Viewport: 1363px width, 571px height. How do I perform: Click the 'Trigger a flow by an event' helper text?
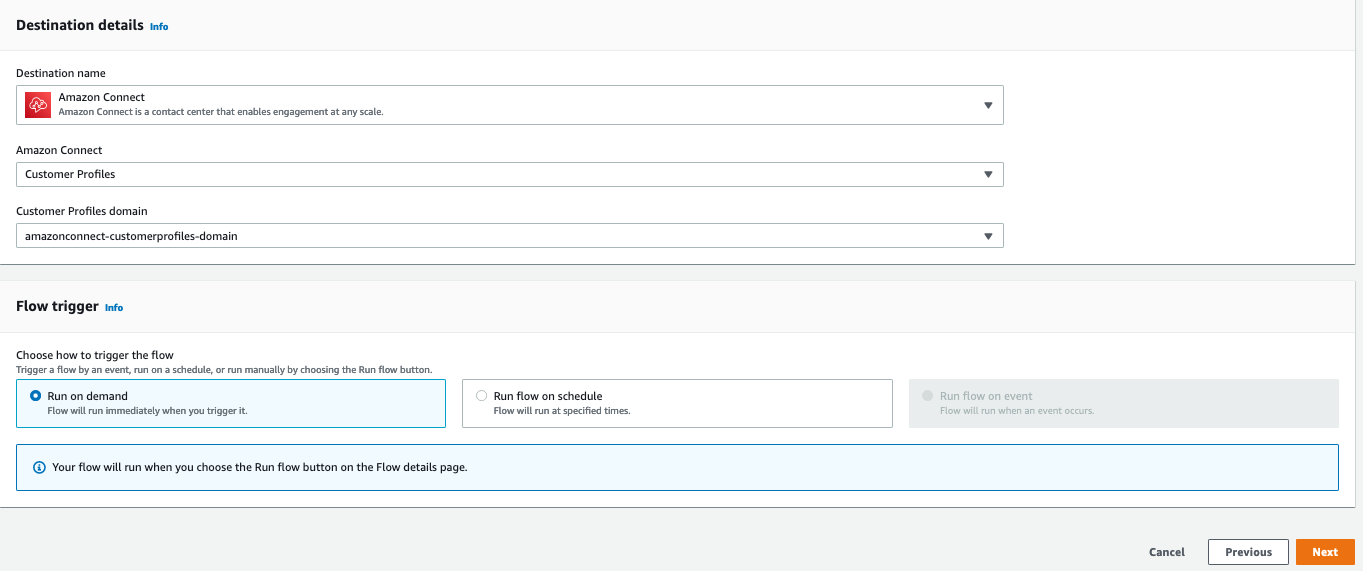point(224,370)
